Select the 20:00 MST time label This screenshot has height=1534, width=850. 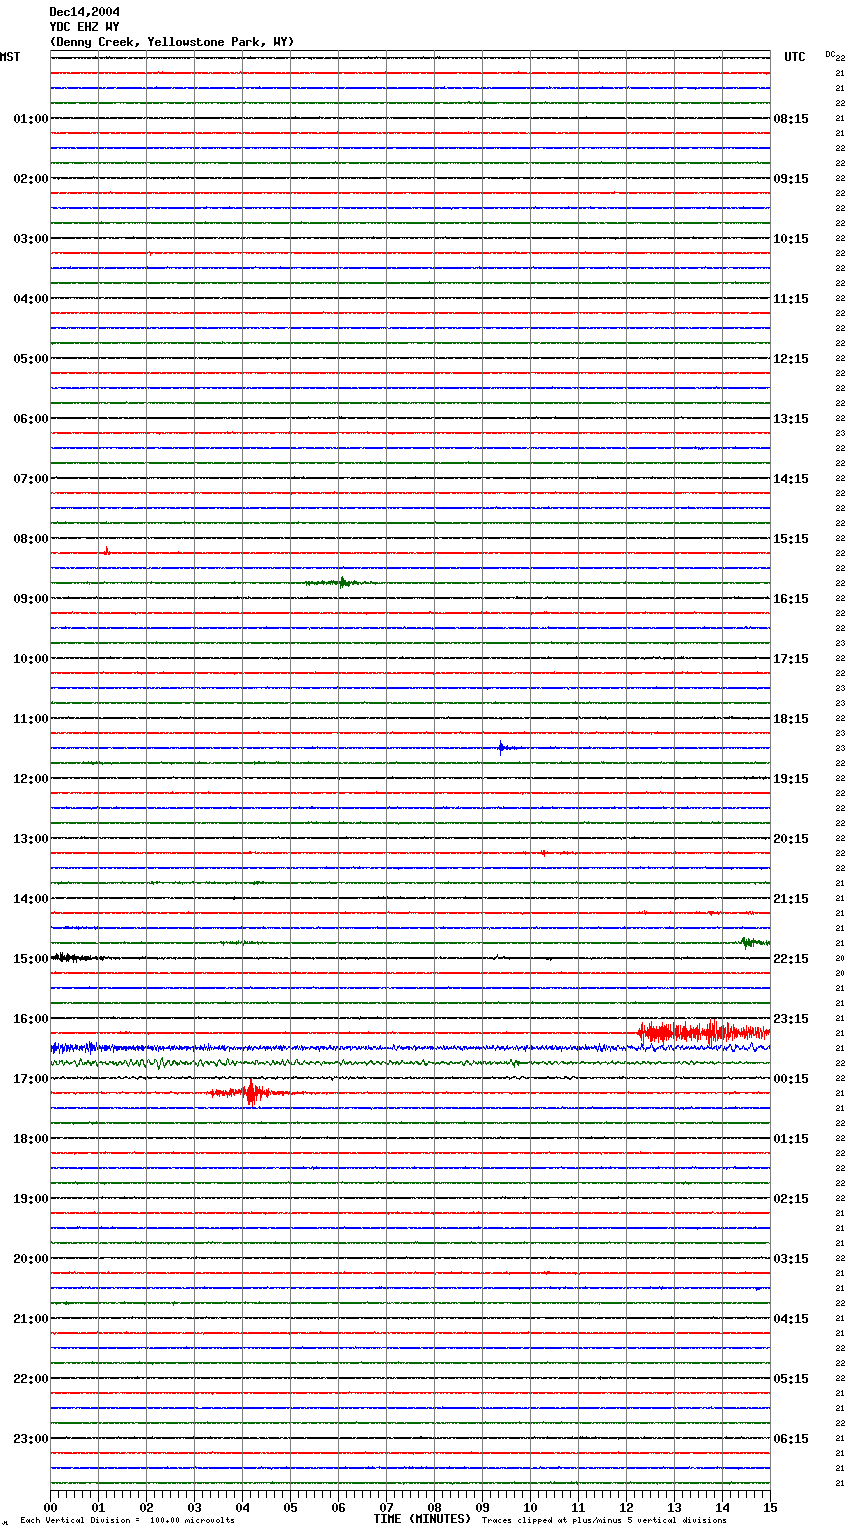point(31,1259)
